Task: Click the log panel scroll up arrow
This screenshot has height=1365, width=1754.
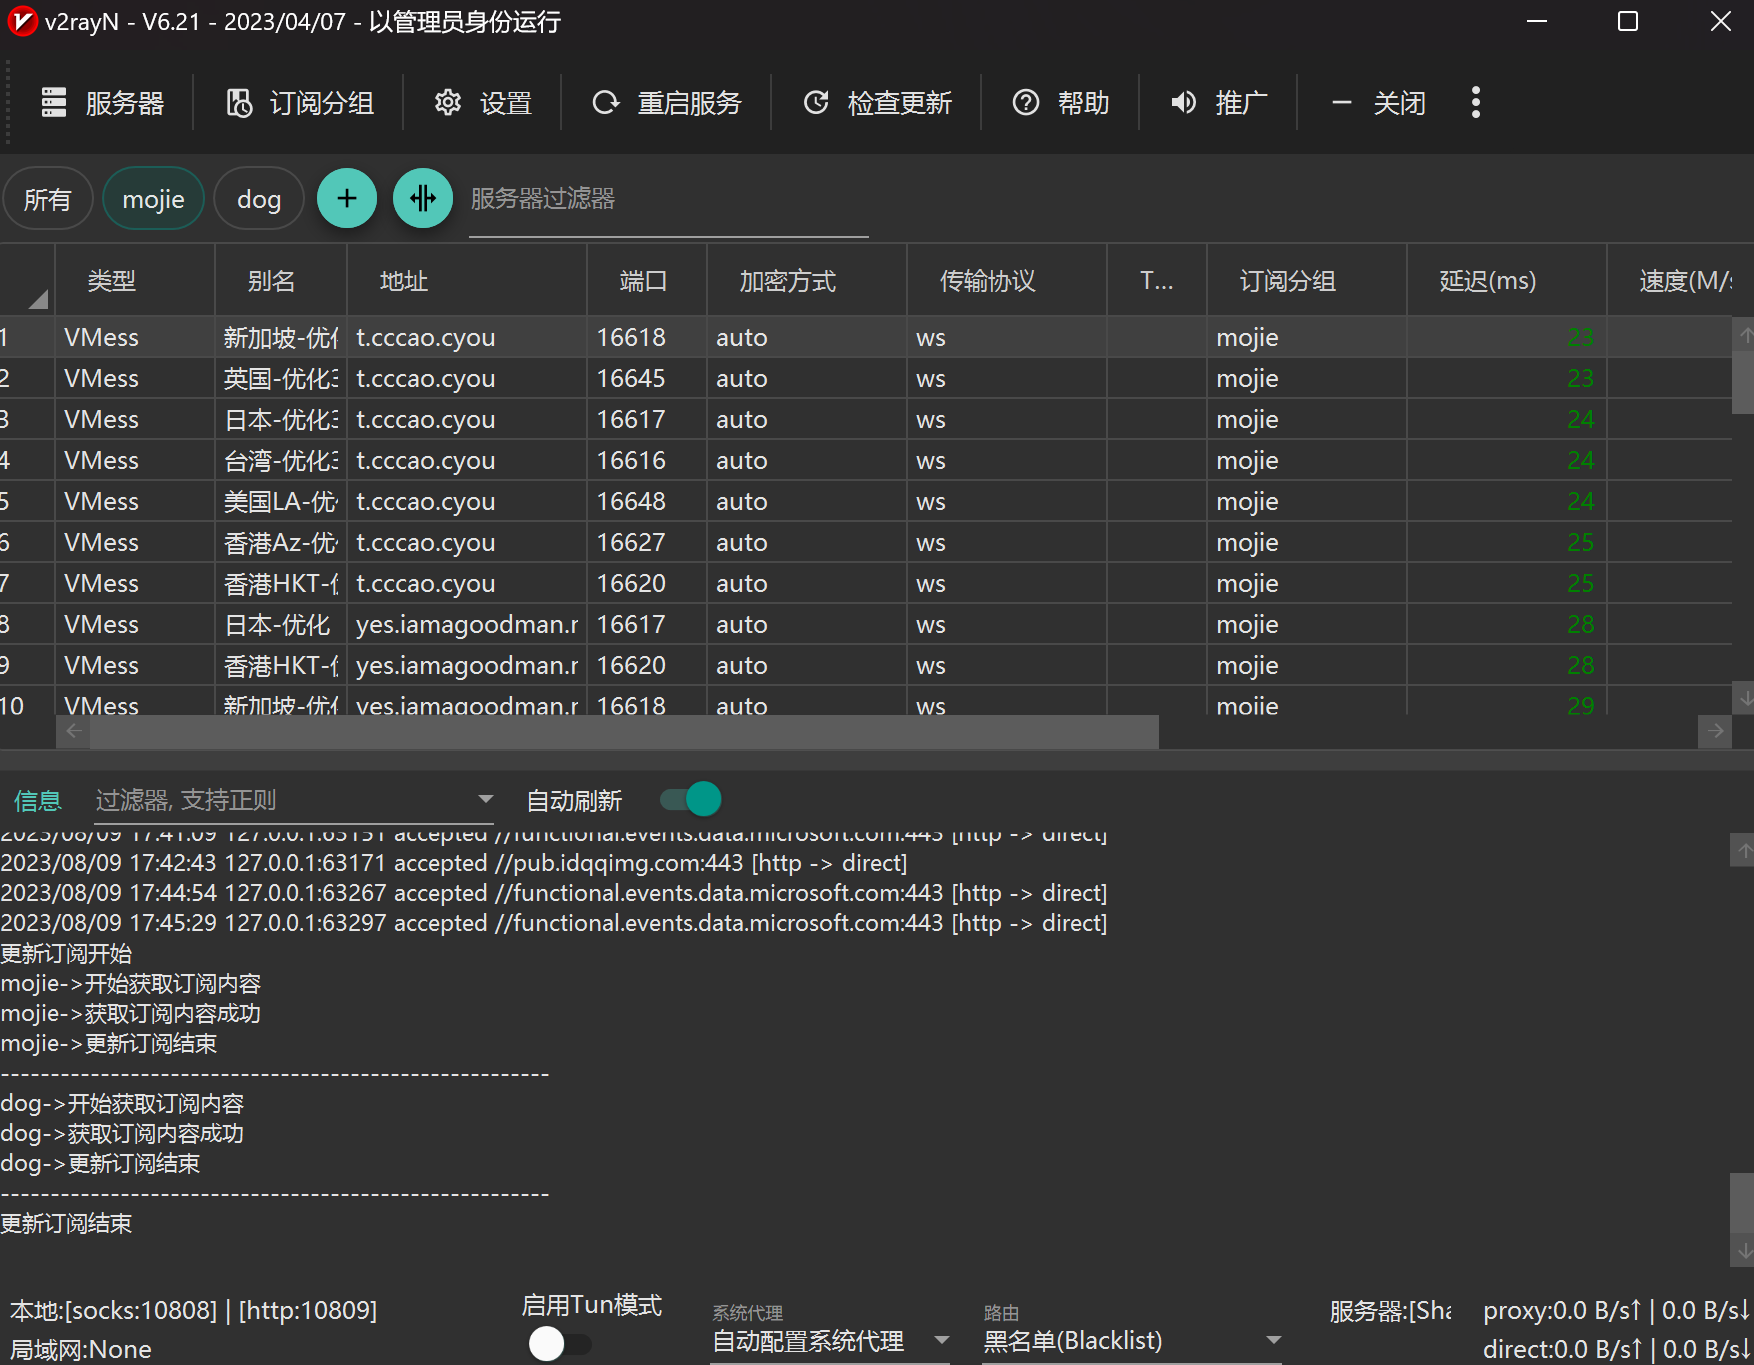Action: 1743,851
